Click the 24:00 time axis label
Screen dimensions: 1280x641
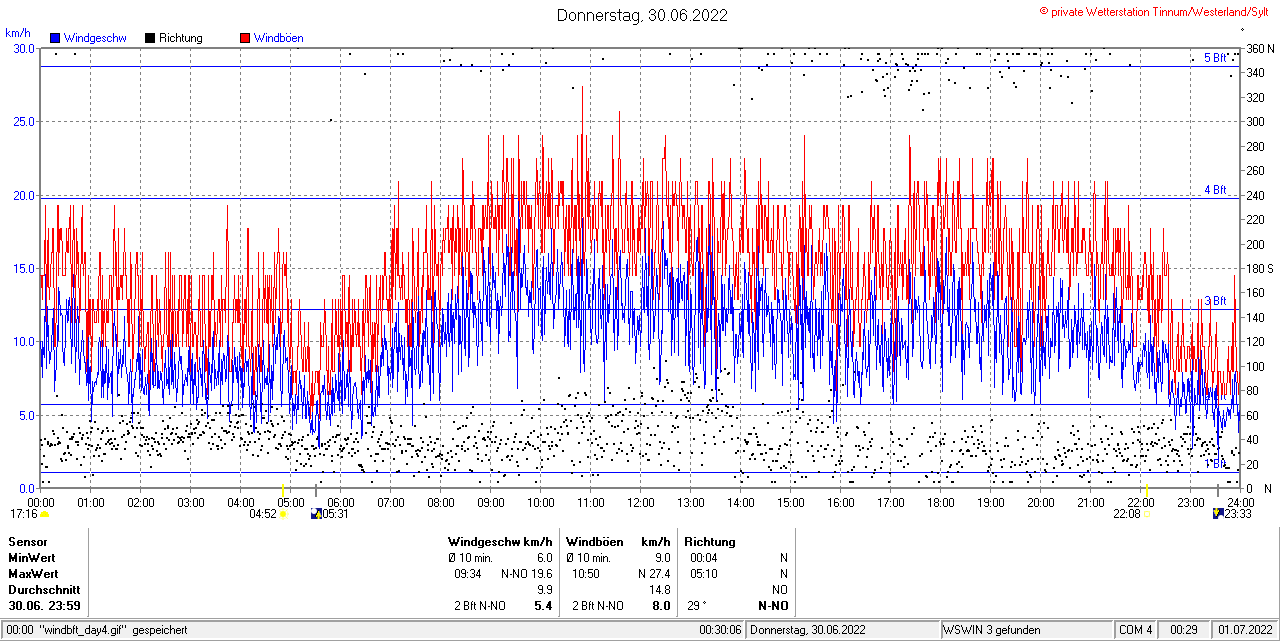[1240, 502]
